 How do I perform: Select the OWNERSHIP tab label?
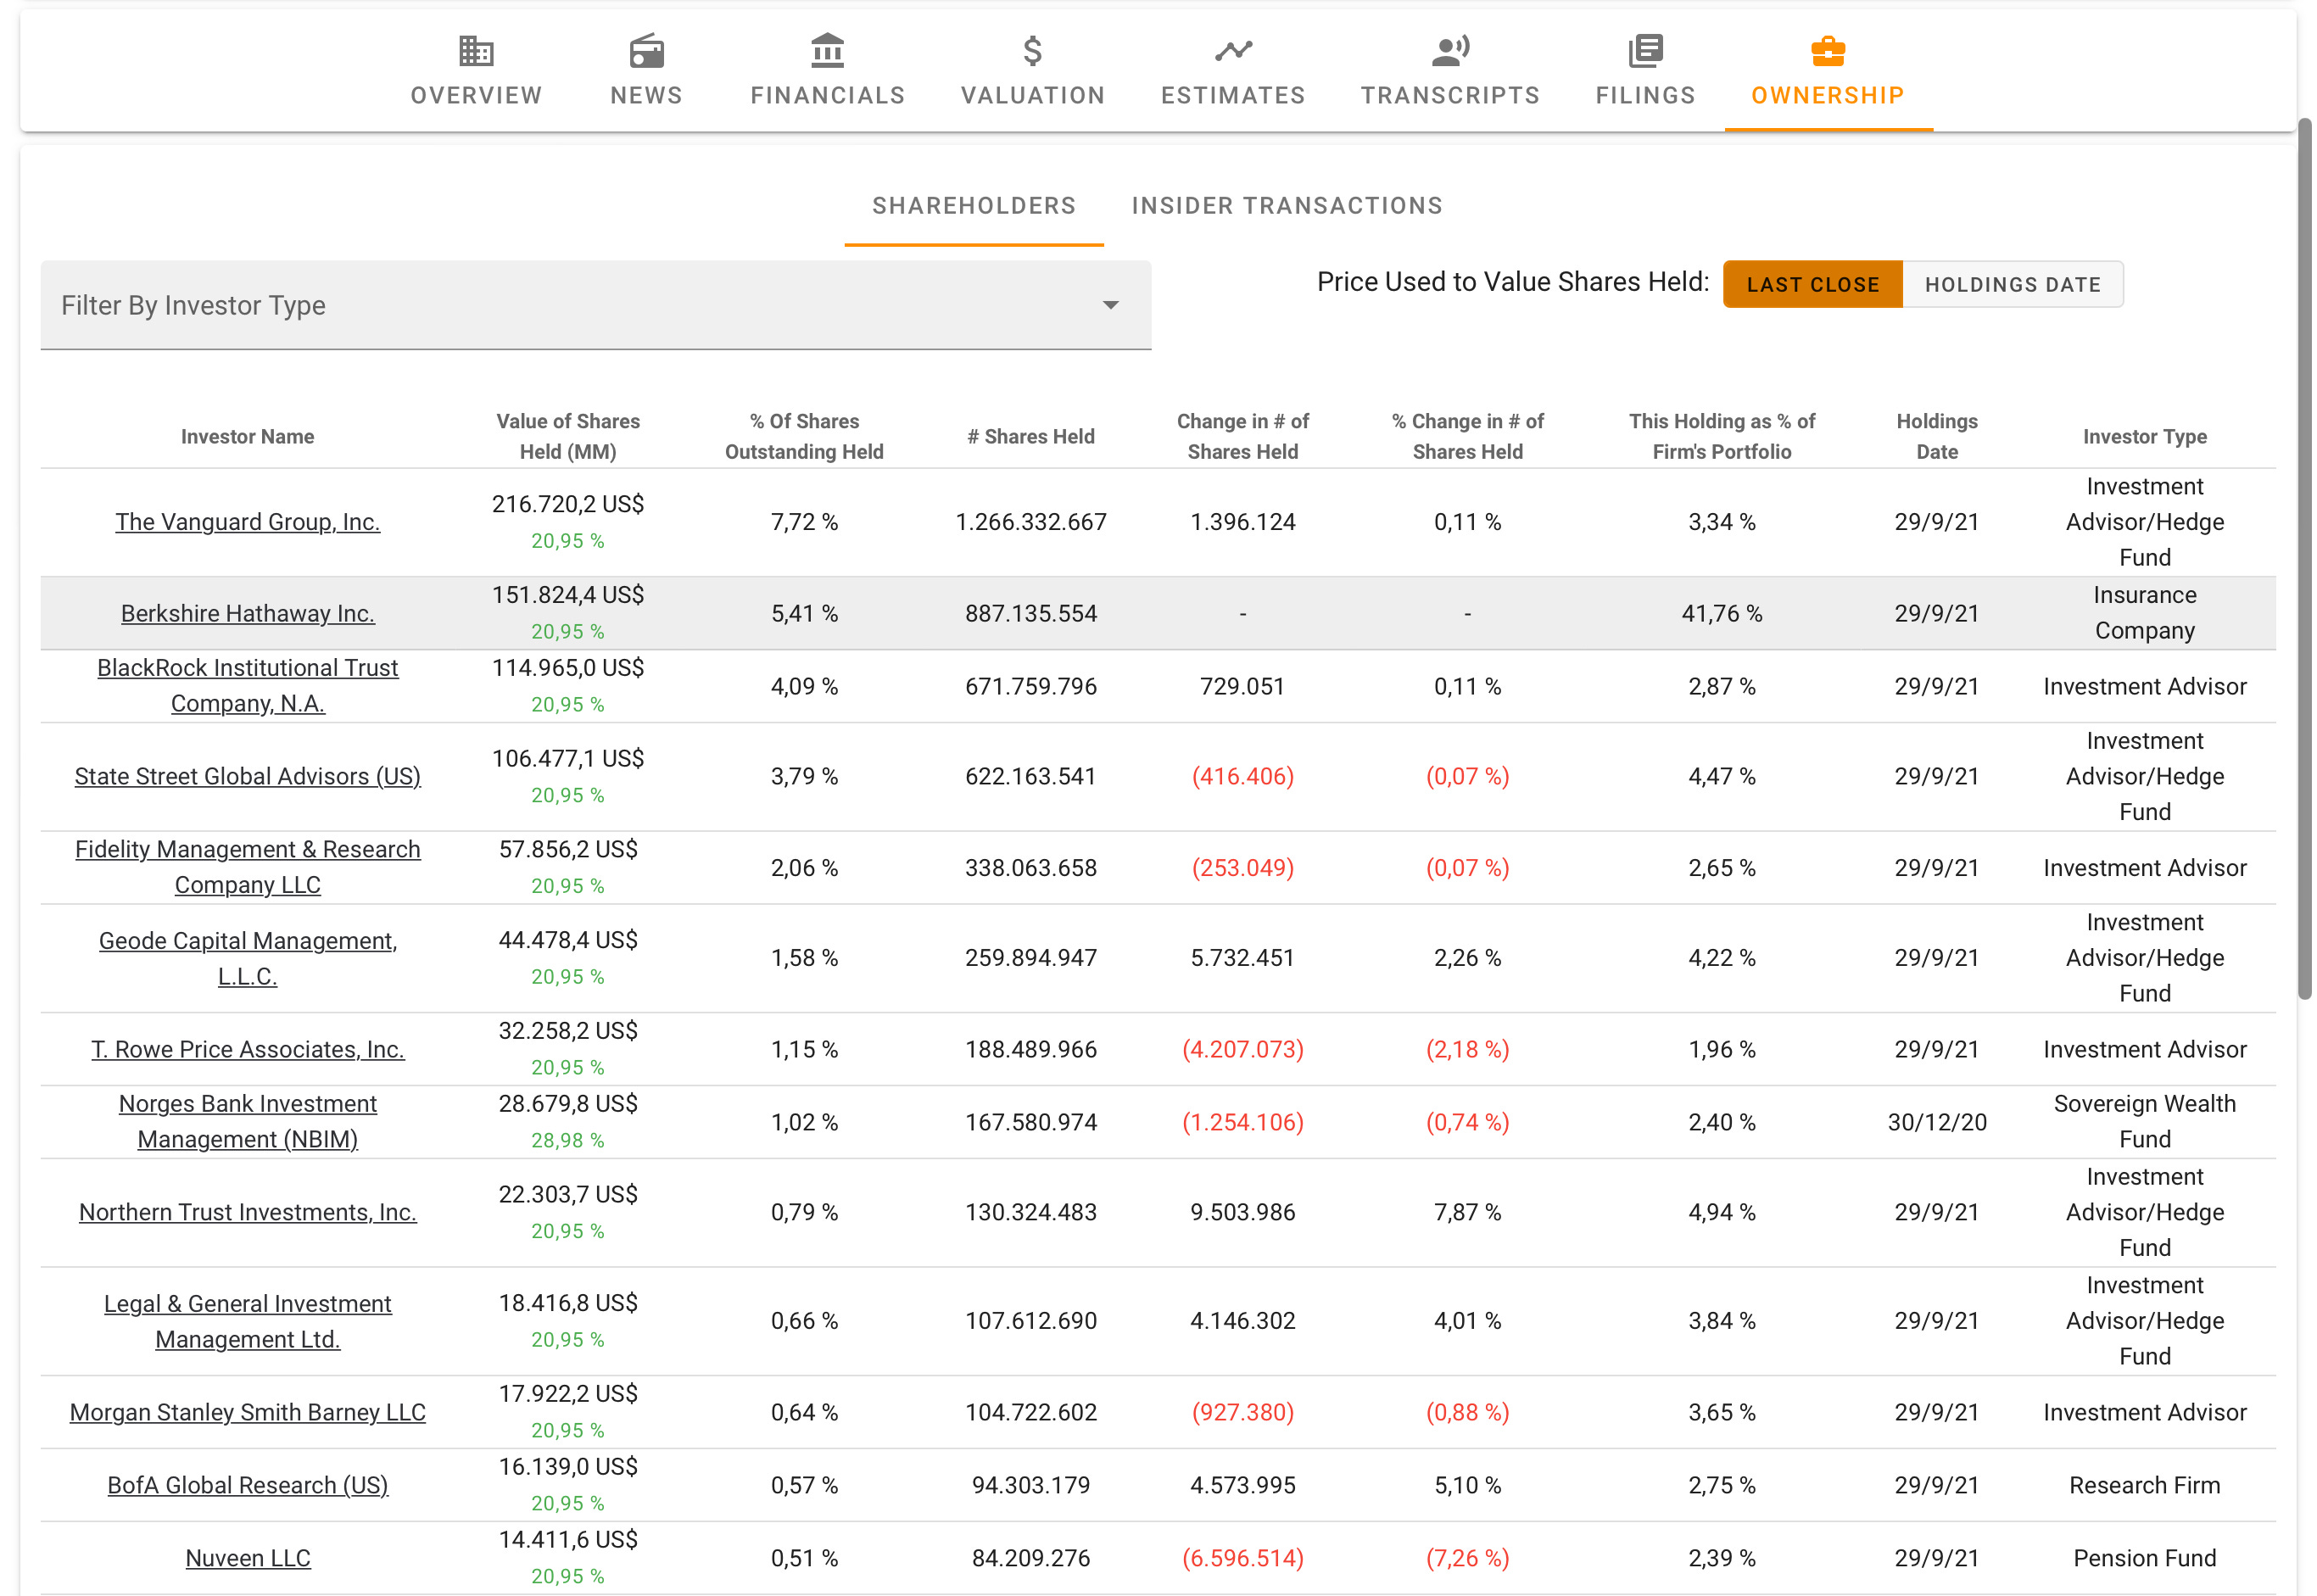pos(1827,95)
